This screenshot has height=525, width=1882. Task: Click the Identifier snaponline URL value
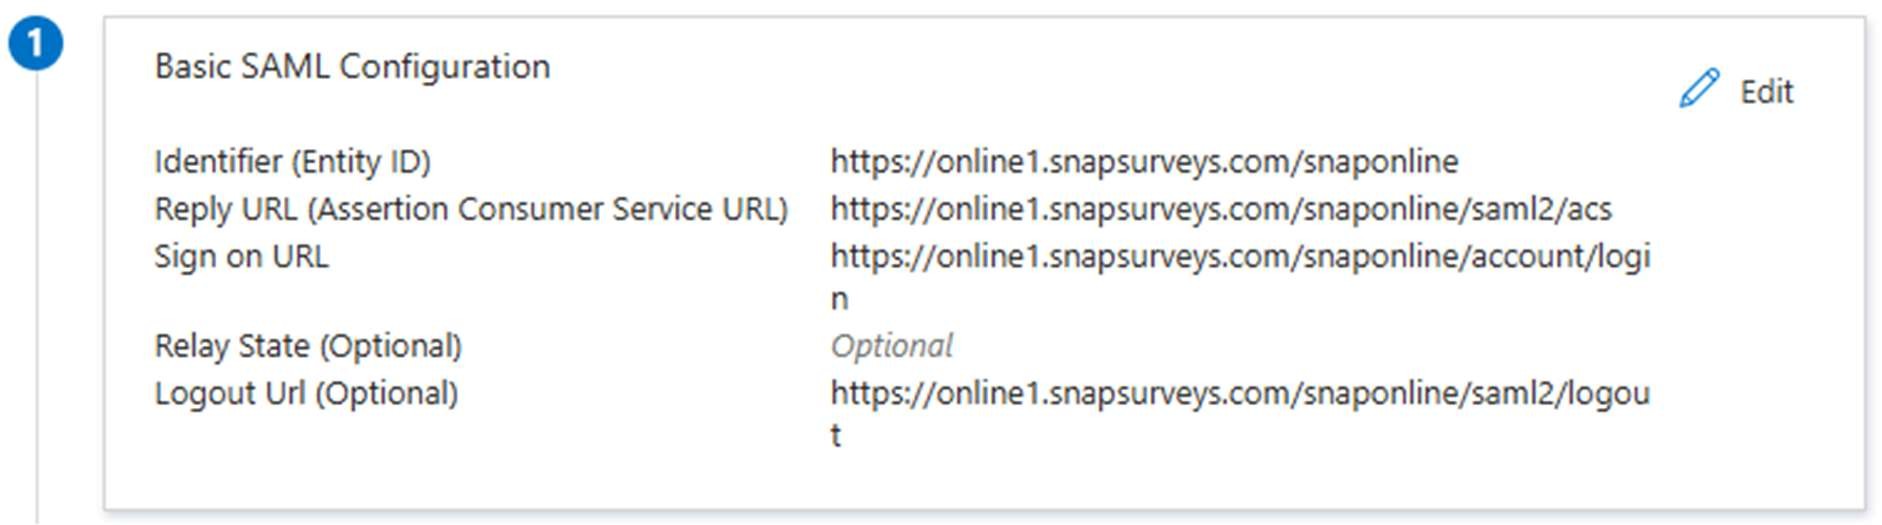(1144, 162)
